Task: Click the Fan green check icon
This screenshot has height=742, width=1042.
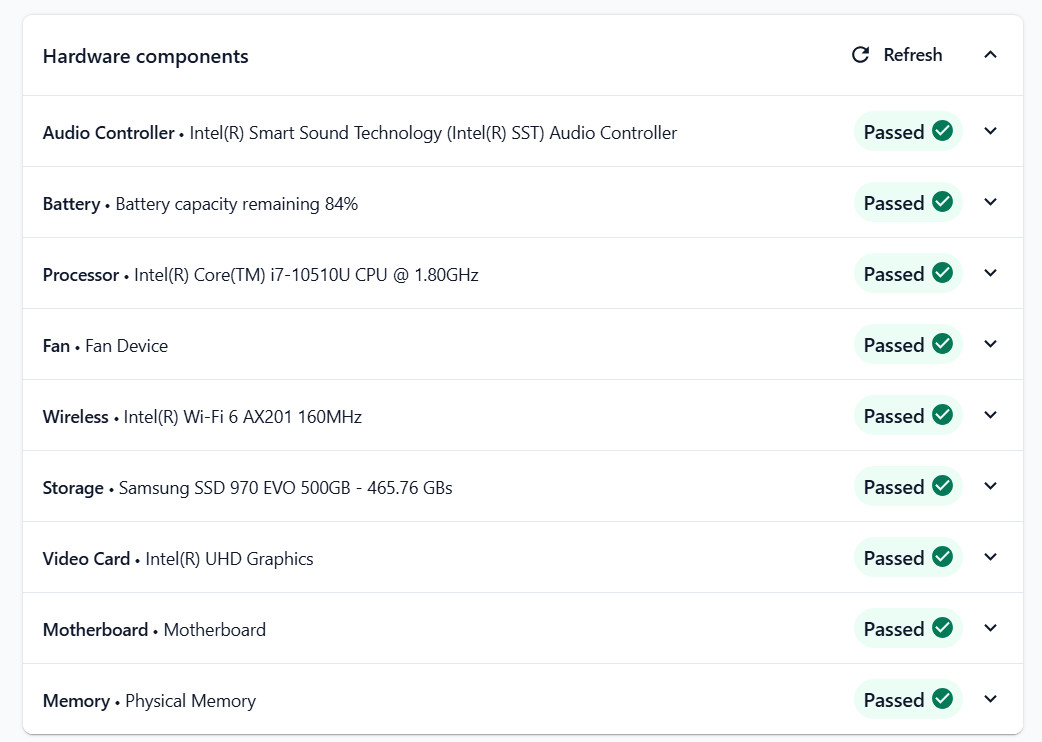Action: [x=942, y=344]
